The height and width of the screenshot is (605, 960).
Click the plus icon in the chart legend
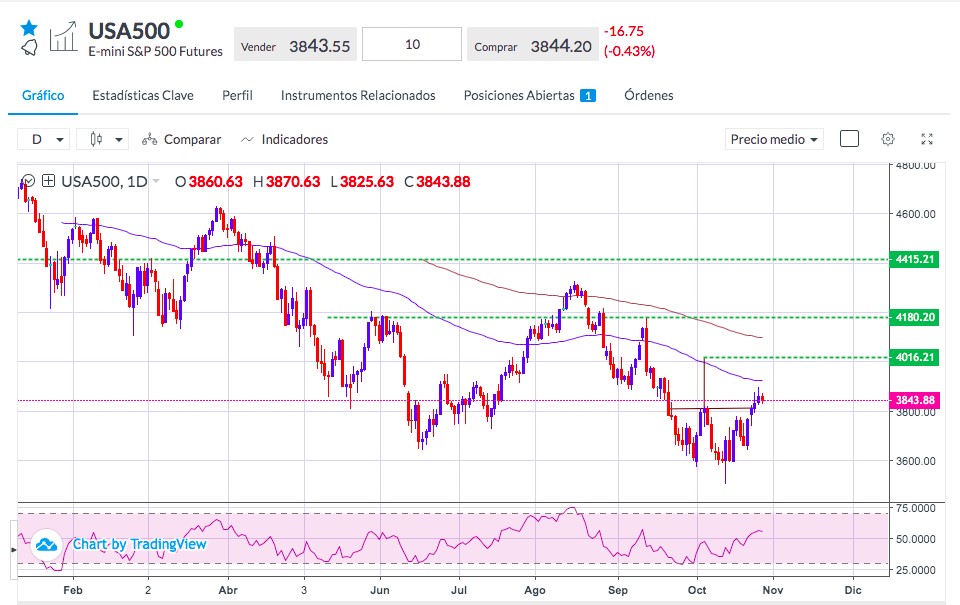pos(48,181)
